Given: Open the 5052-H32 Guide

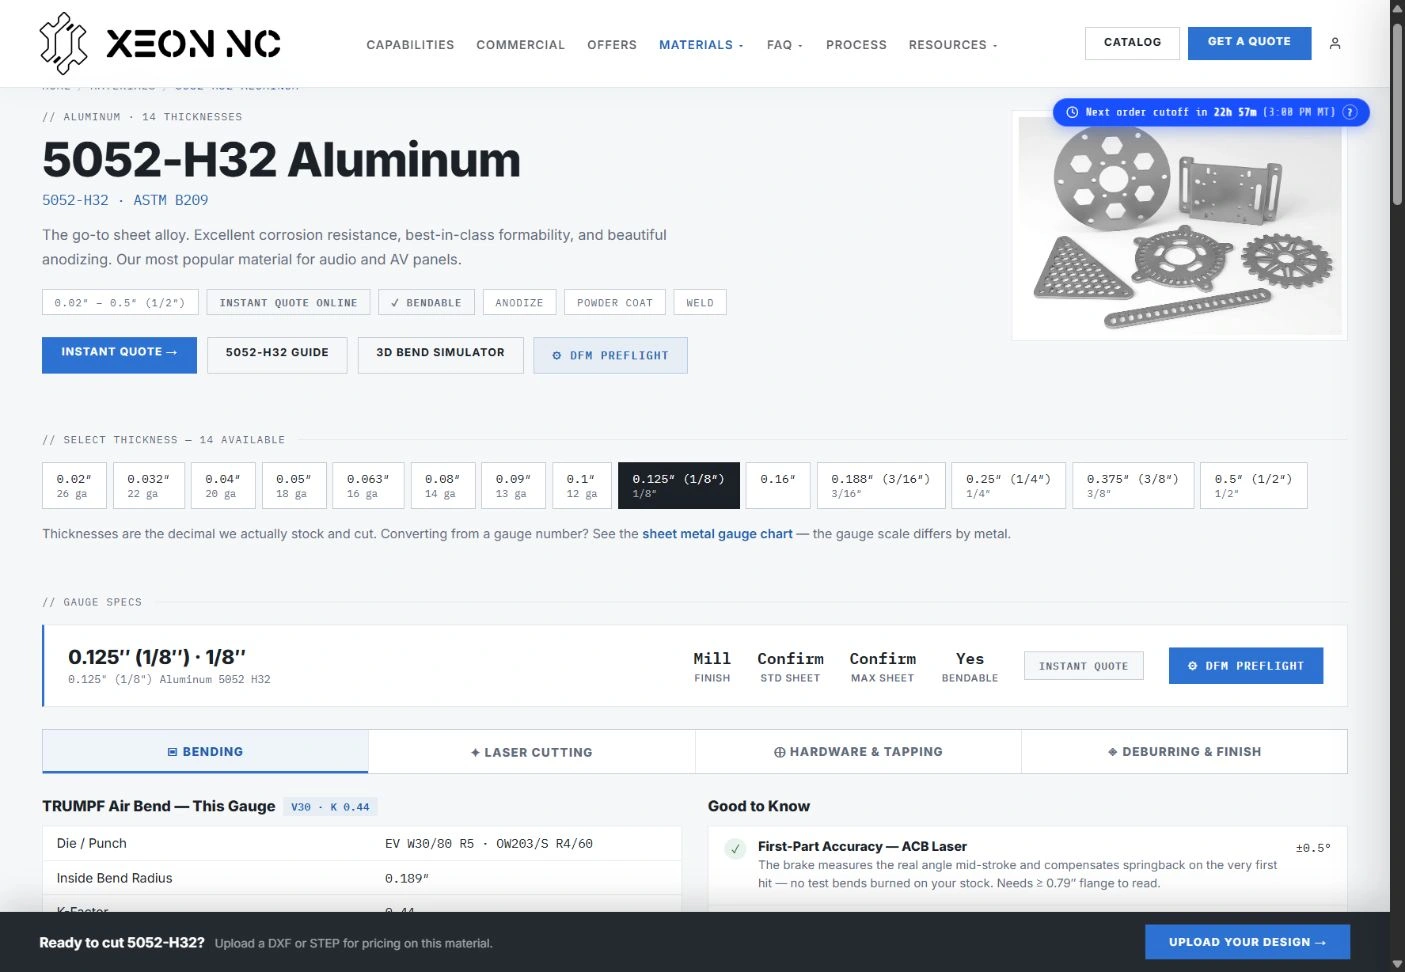Looking at the screenshot, I should point(277,355).
